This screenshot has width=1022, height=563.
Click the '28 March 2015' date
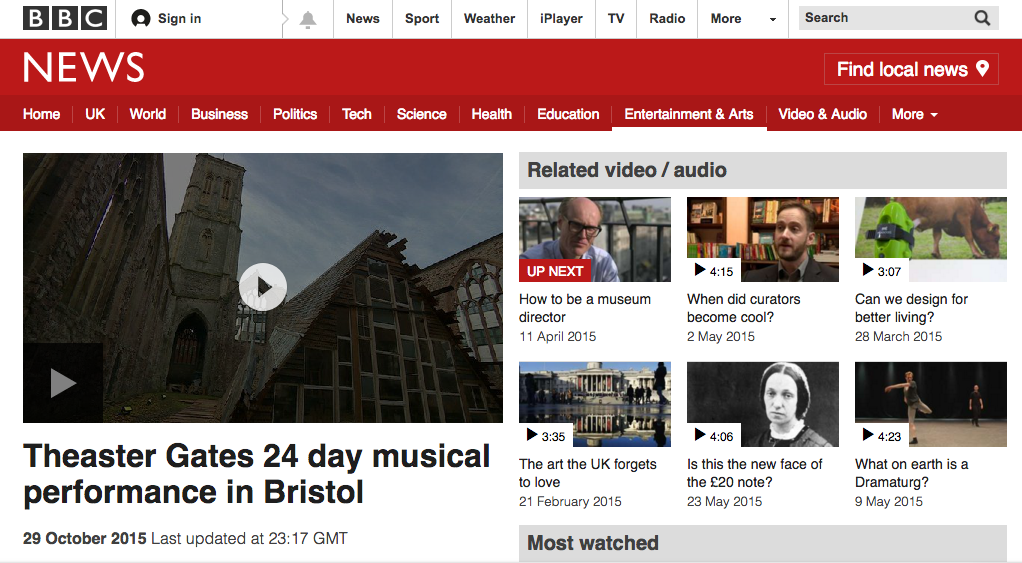pos(899,337)
